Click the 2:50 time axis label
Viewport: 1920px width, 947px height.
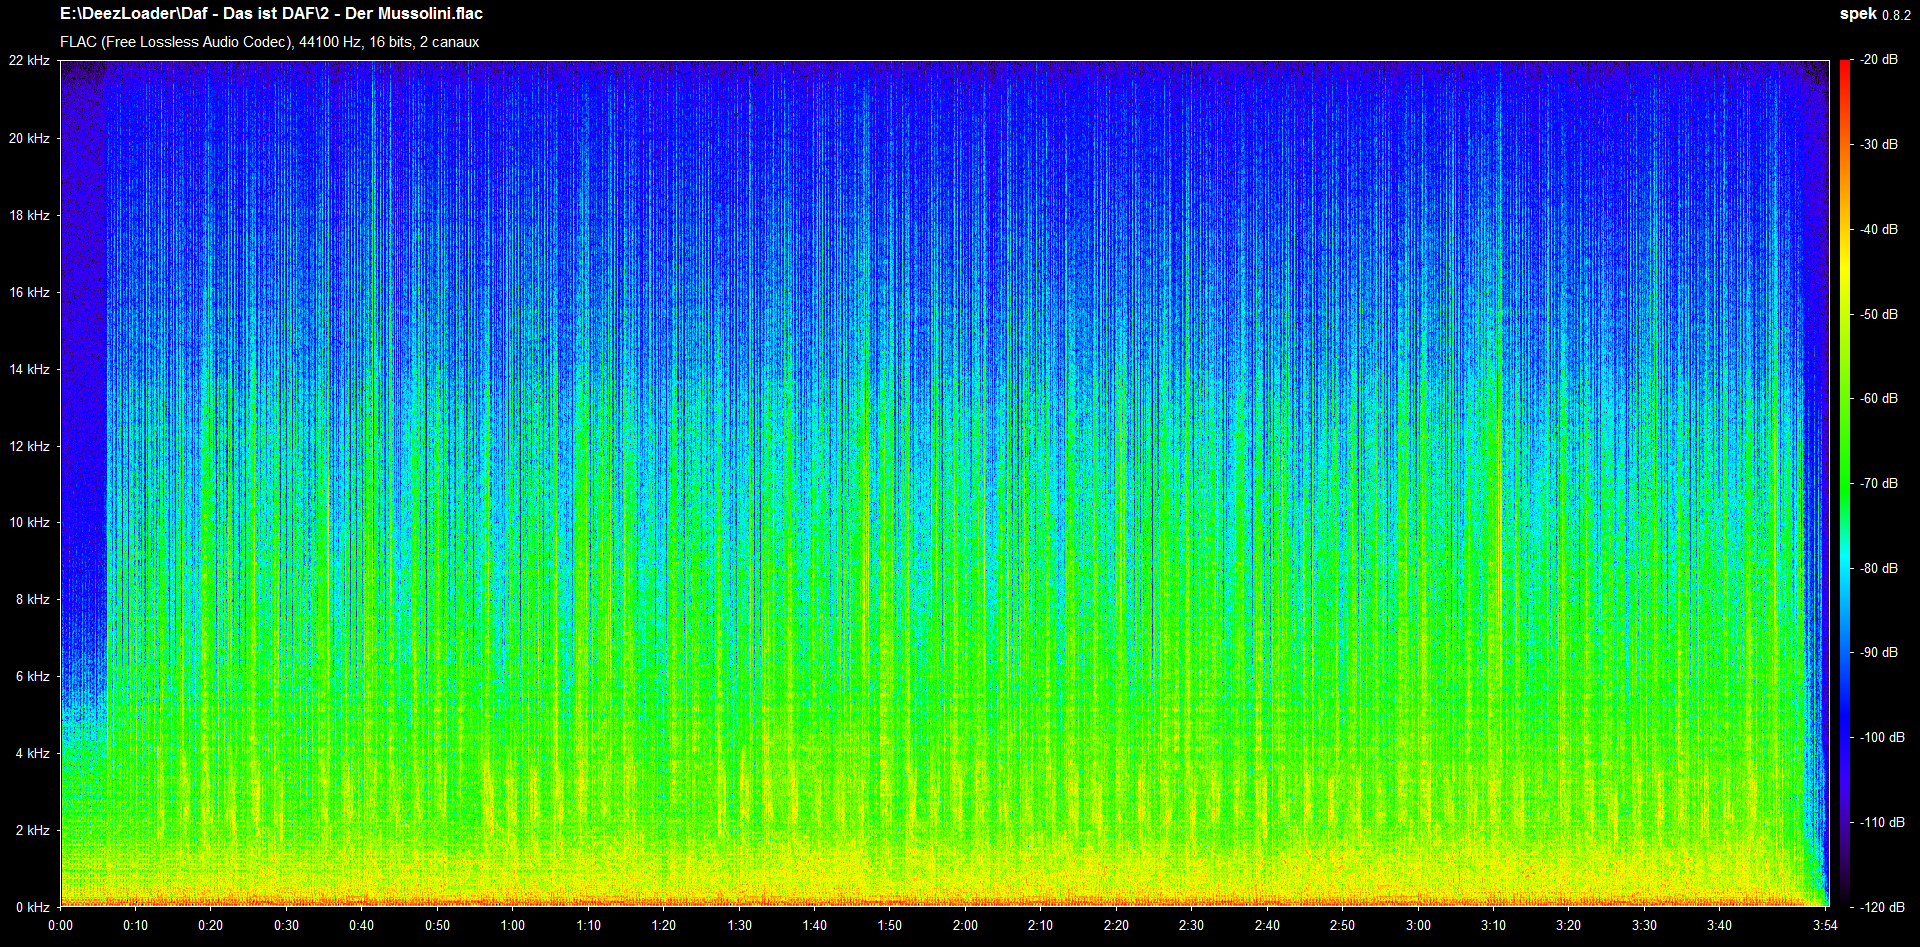(1343, 925)
